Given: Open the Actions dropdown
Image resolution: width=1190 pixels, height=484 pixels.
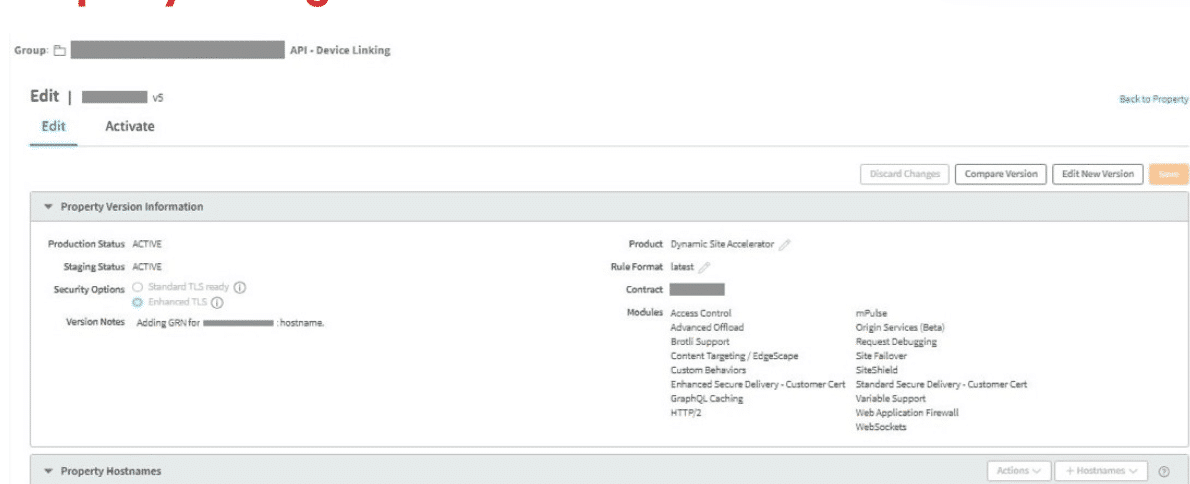Looking at the screenshot, I should coord(1017,471).
